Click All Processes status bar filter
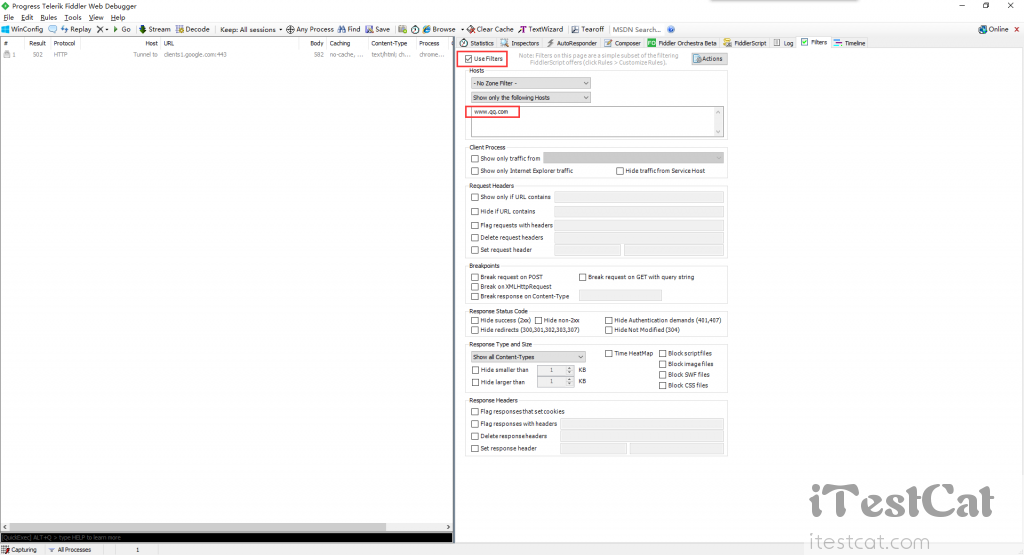 point(70,550)
